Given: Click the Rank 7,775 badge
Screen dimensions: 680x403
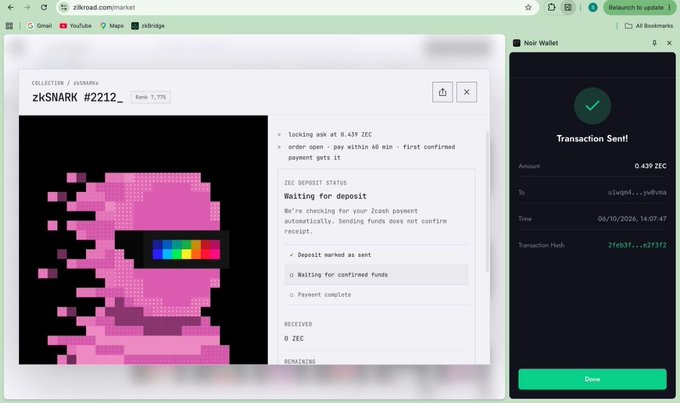Looking at the screenshot, I should pyautogui.click(x=150, y=97).
